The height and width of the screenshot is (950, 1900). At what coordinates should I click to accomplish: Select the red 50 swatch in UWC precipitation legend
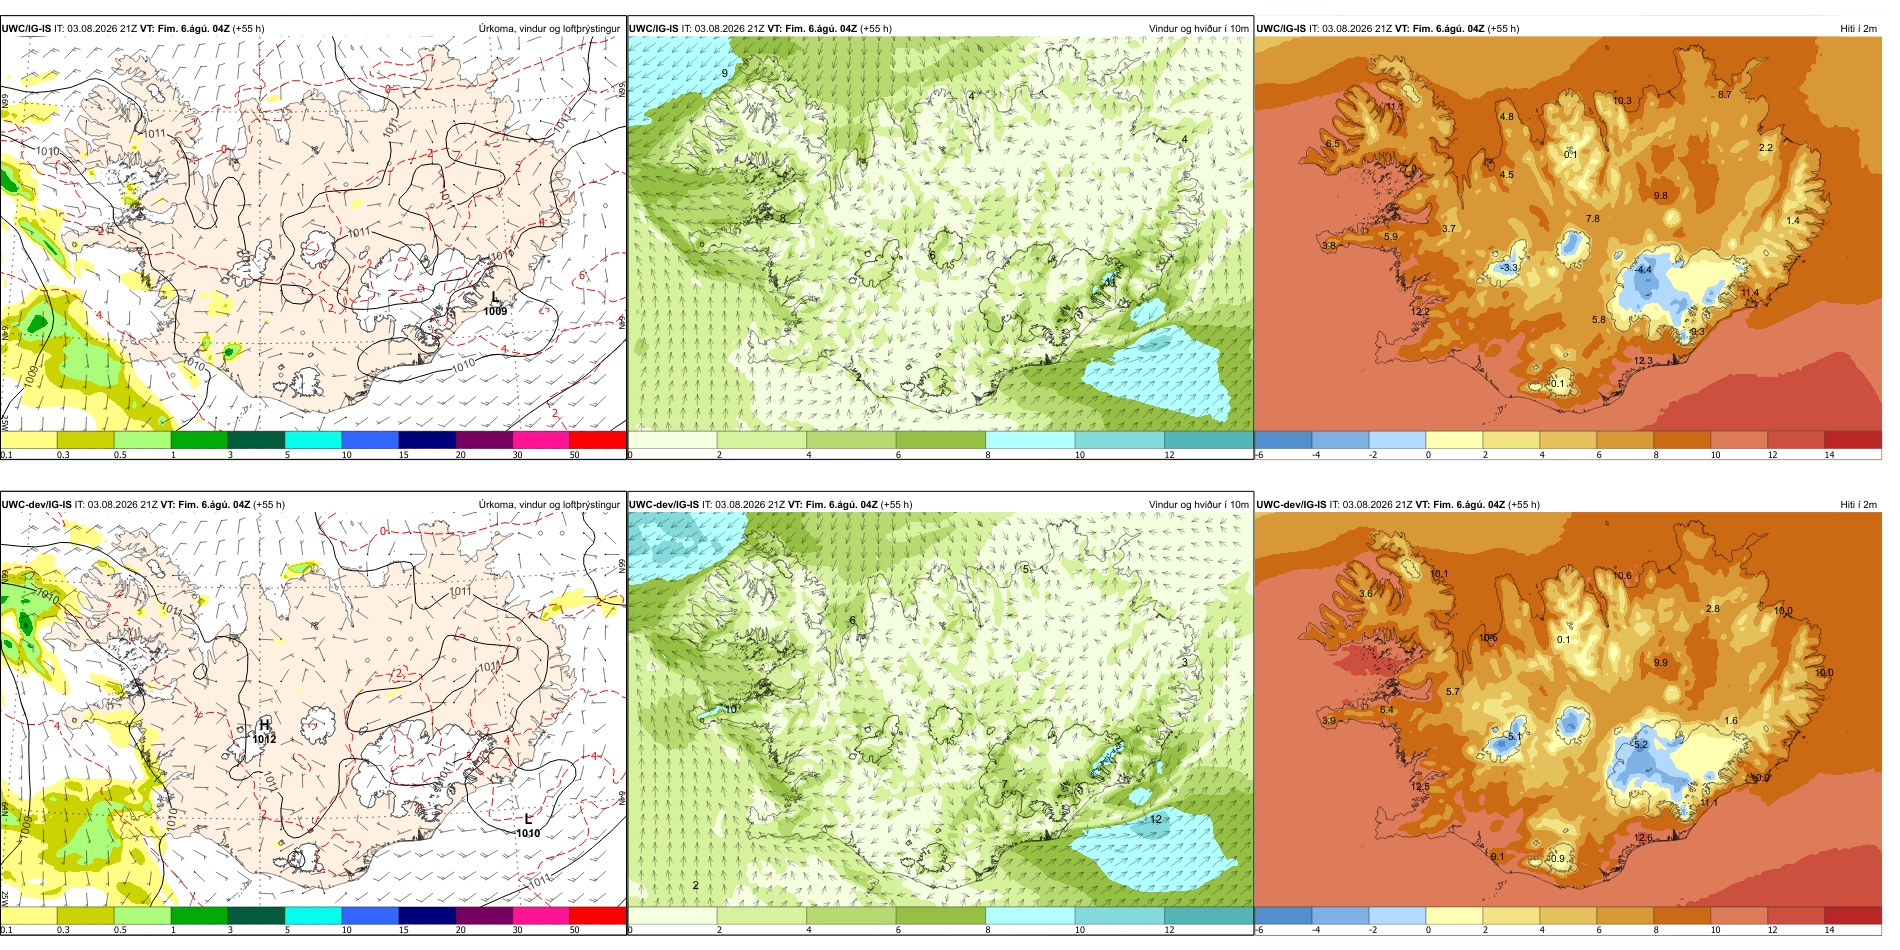(598, 439)
